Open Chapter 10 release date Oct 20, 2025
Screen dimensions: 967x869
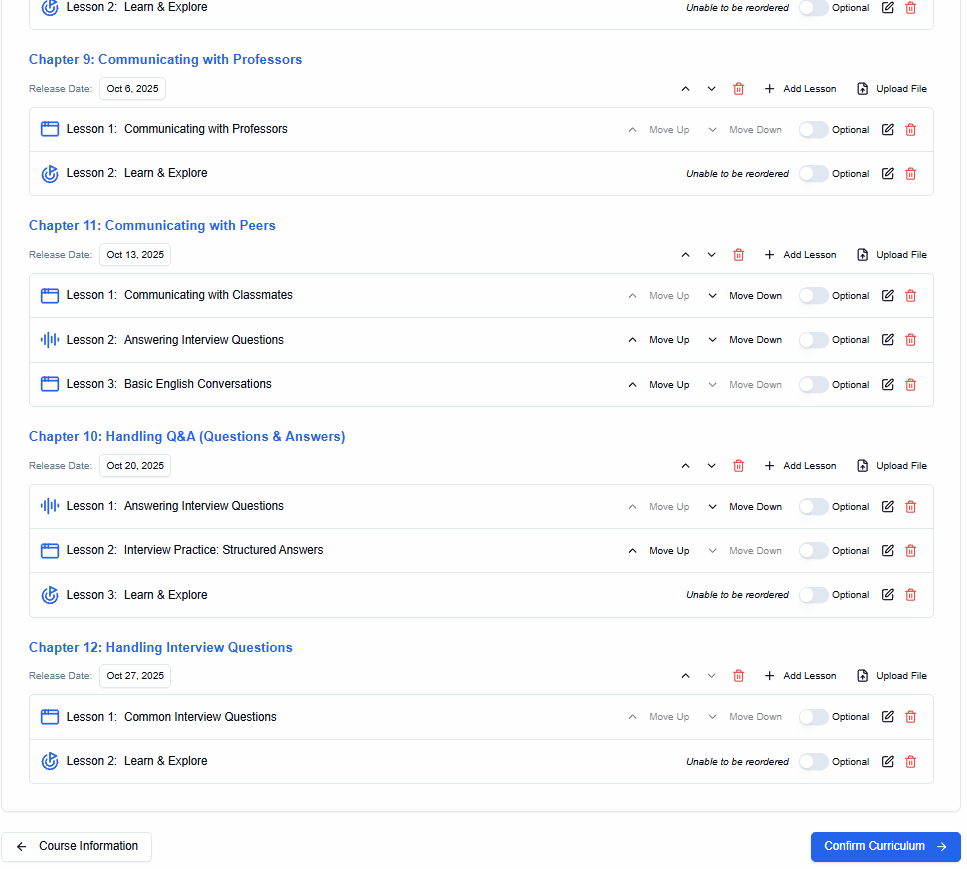(x=135, y=466)
